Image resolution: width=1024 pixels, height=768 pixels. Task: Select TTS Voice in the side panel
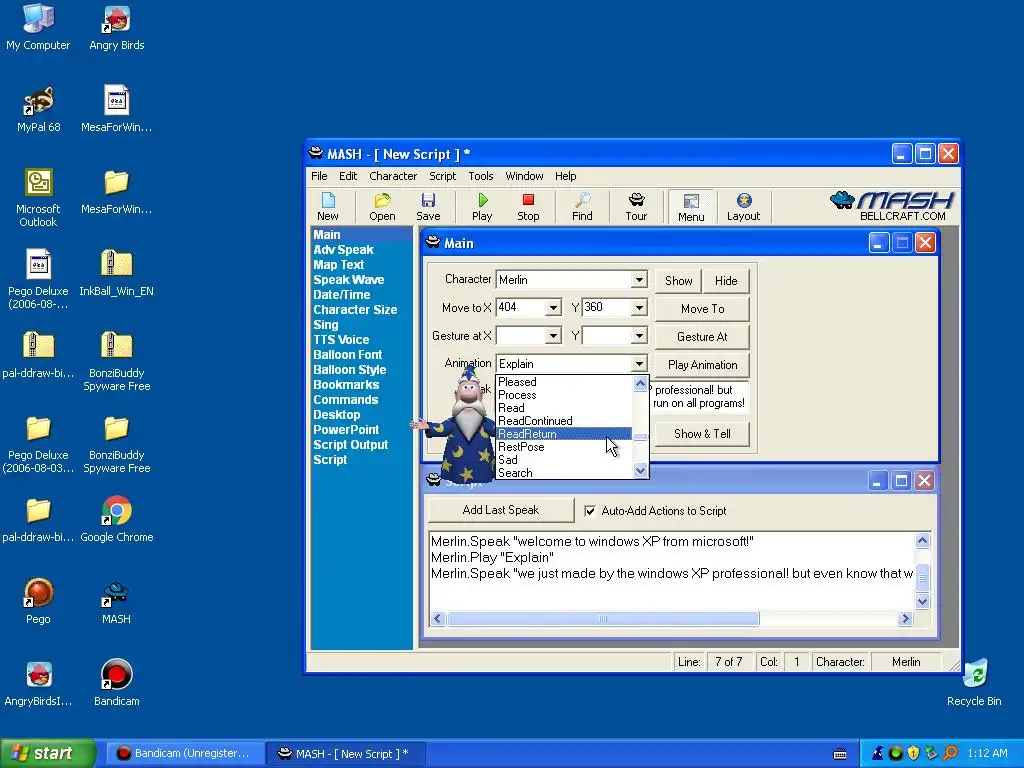tap(341, 340)
